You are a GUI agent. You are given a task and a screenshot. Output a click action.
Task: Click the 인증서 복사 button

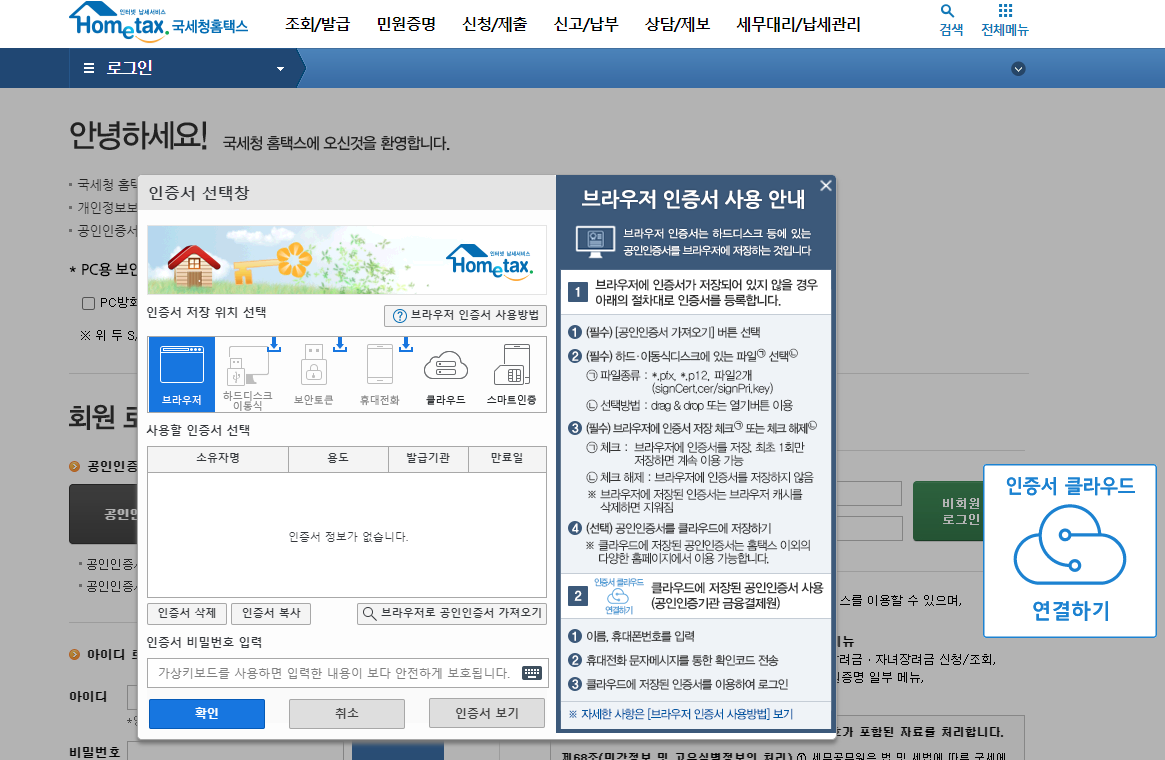click(x=270, y=613)
